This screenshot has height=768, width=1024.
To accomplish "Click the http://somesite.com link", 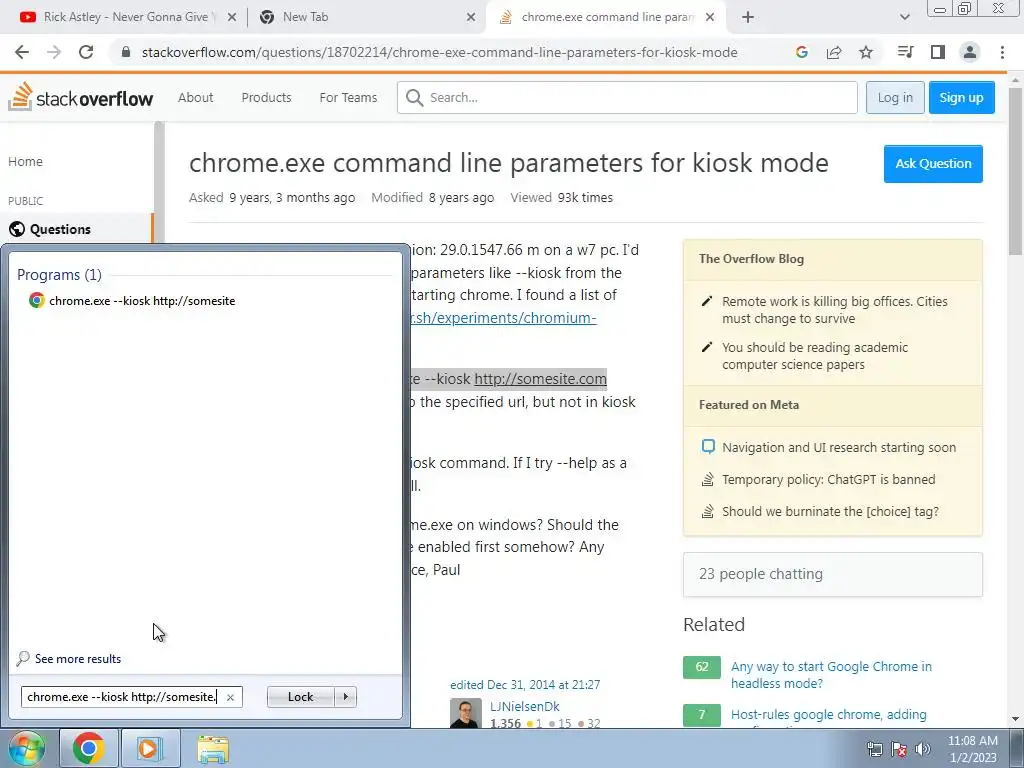I will [x=540, y=379].
